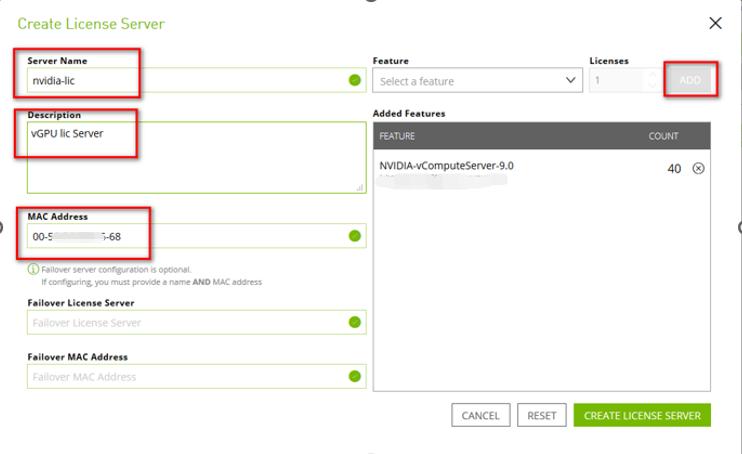742x454 pixels.
Task: Click the RESET button
Action: coord(541,415)
